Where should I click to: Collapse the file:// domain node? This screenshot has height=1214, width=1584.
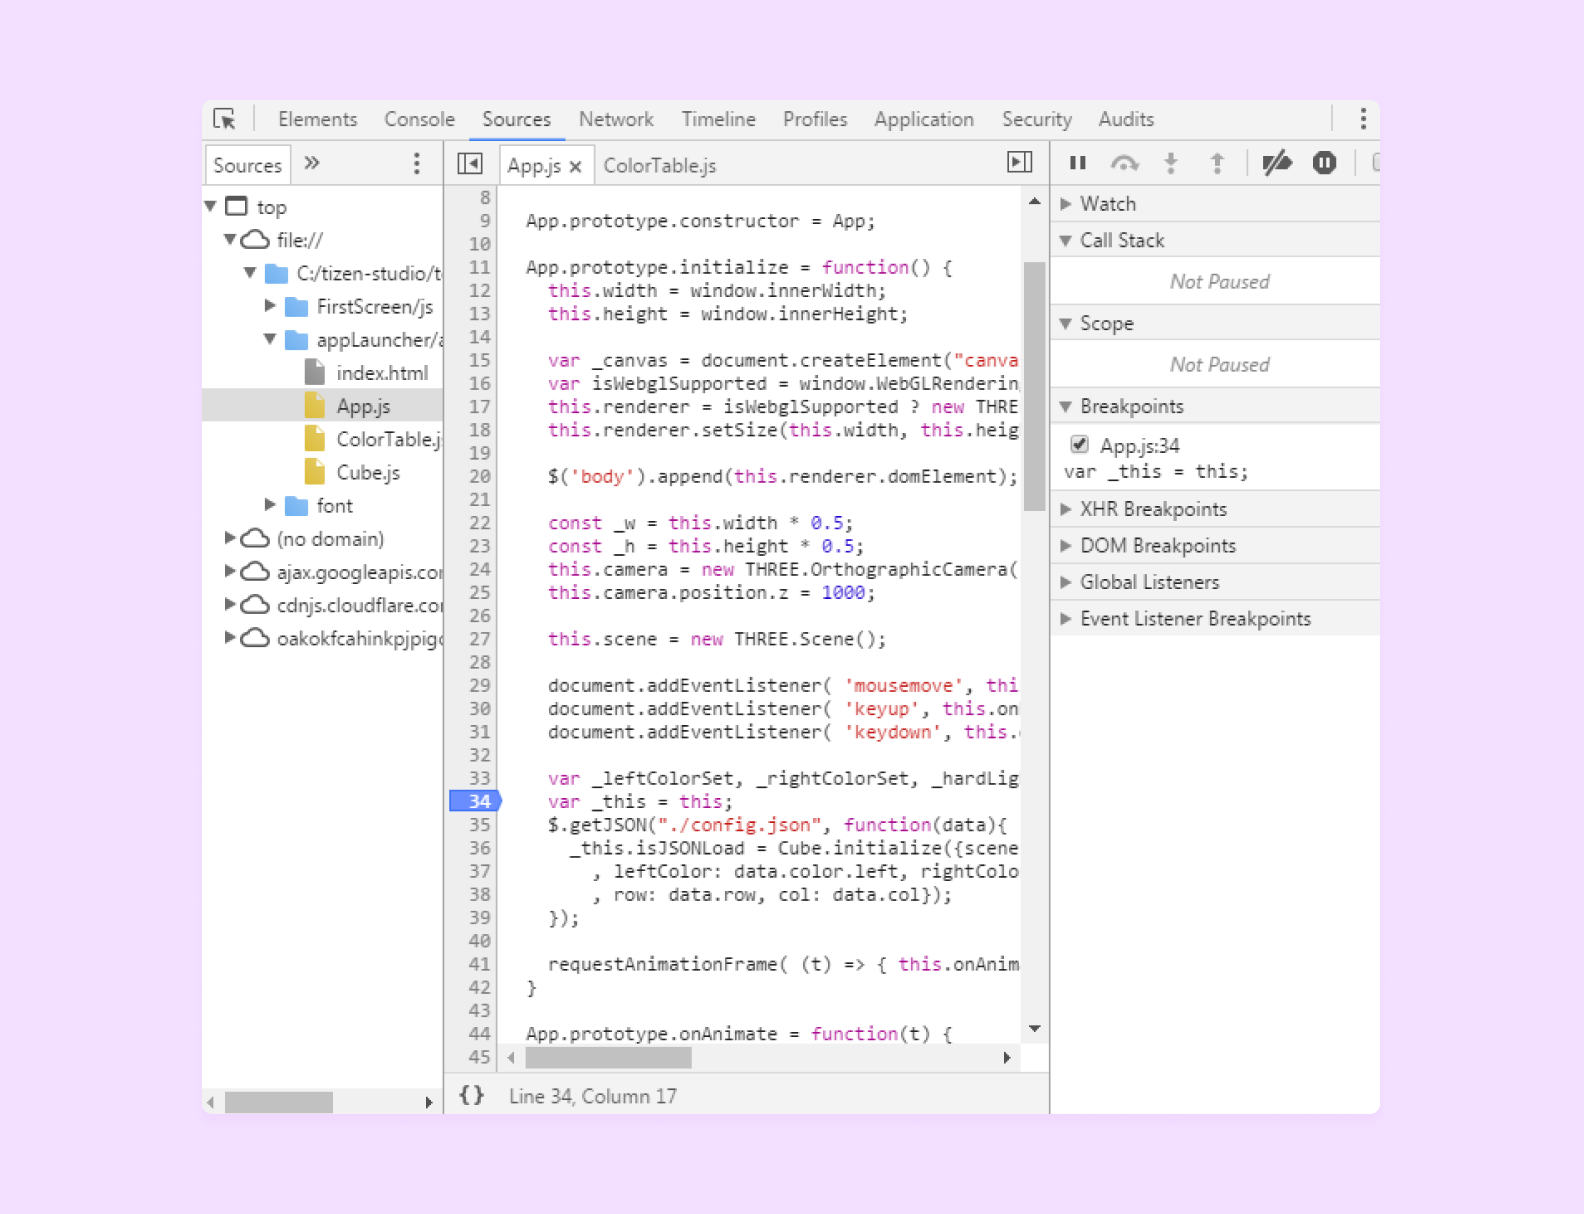(230, 239)
